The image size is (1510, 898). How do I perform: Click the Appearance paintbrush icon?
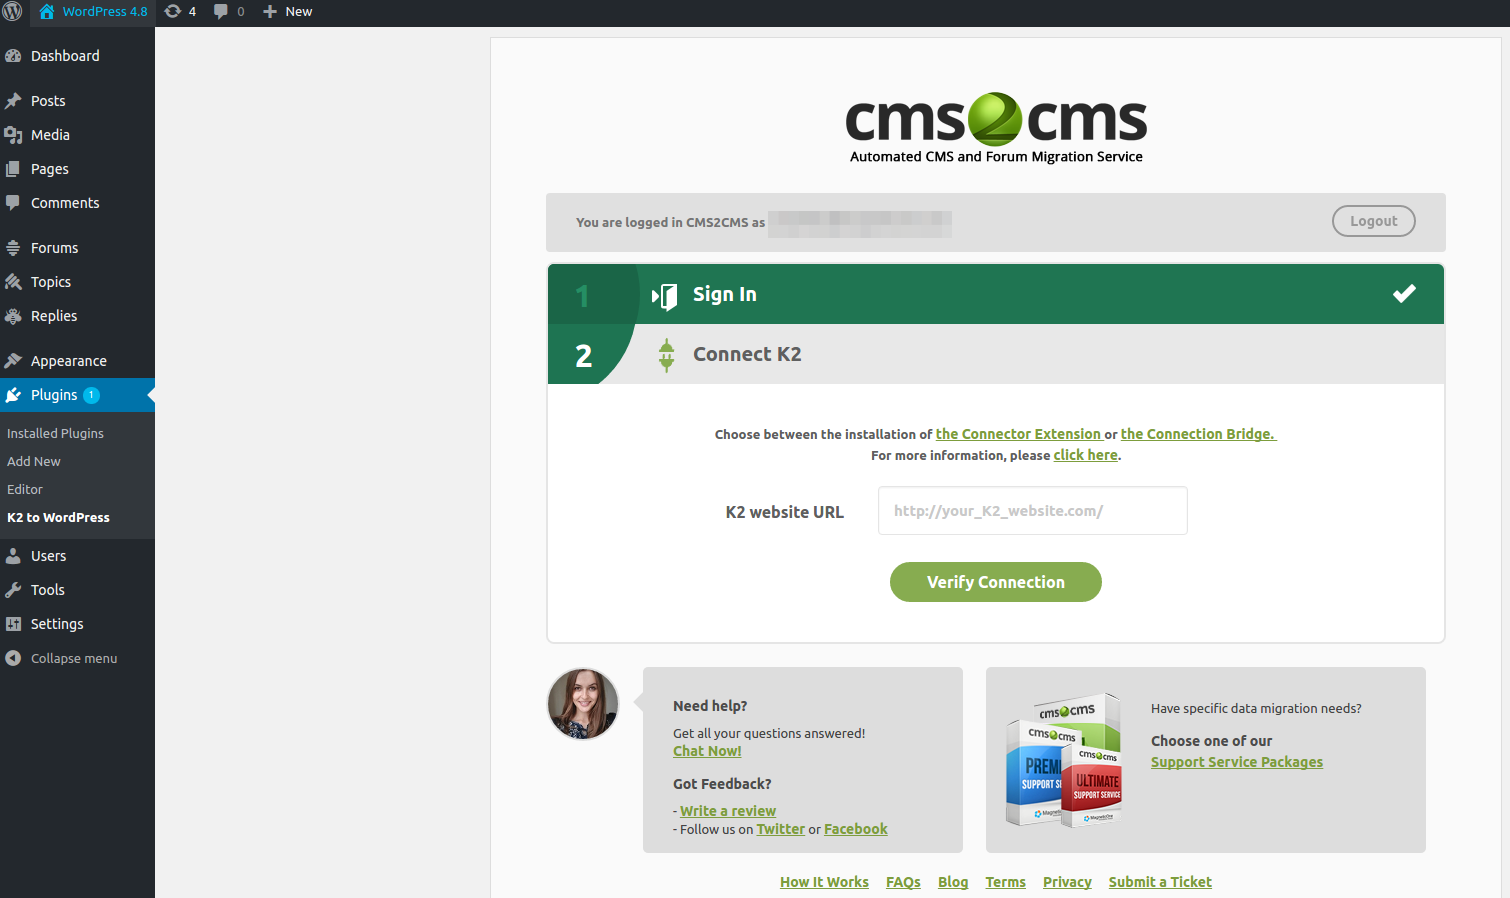coord(13,361)
